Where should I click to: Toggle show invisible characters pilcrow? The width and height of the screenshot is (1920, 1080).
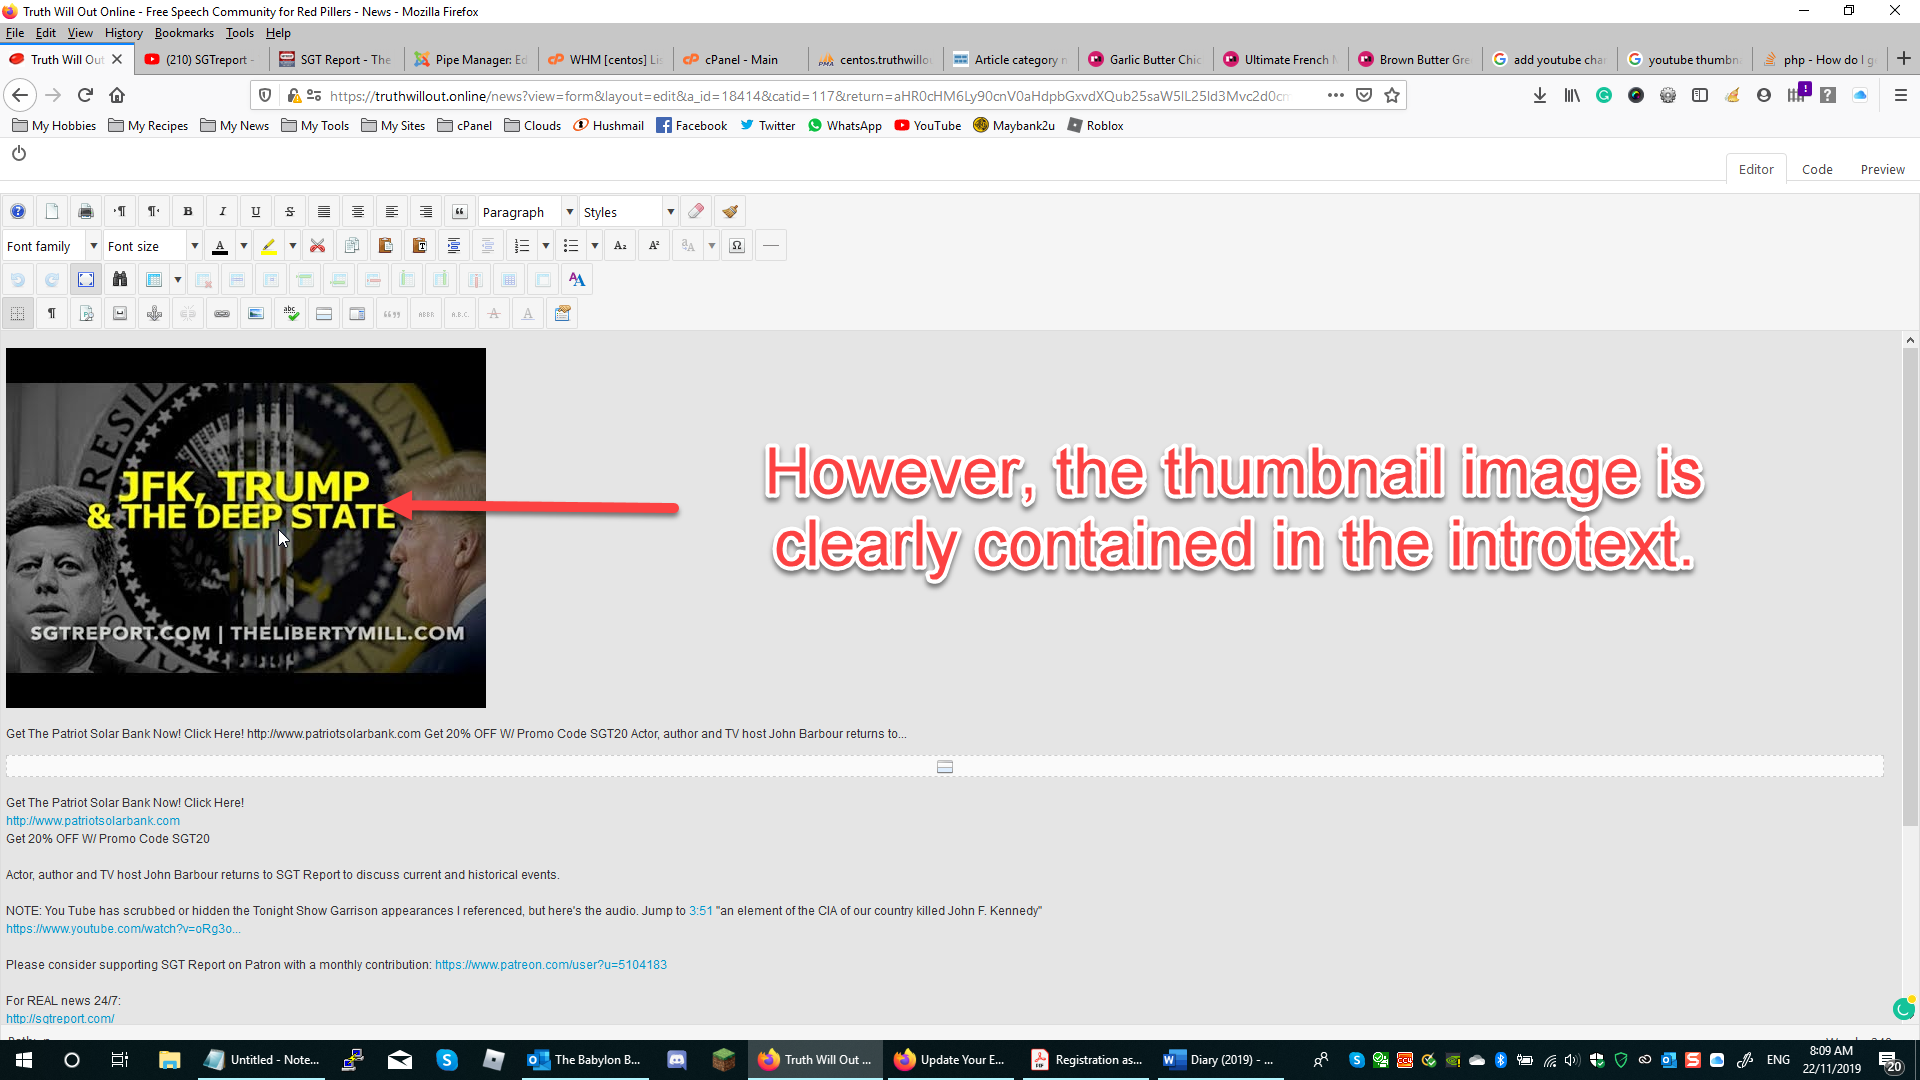[x=52, y=314]
